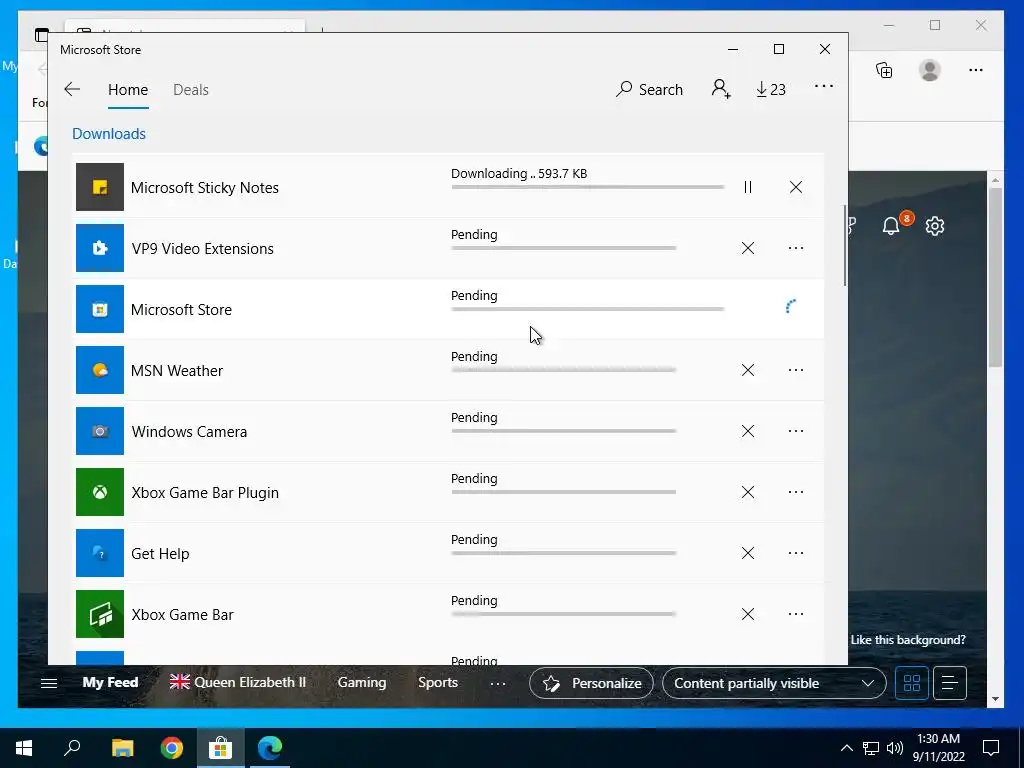The image size is (1024, 768).
Task: Open the Home tab in Microsoft Store
Action: [x=128, y=89]
